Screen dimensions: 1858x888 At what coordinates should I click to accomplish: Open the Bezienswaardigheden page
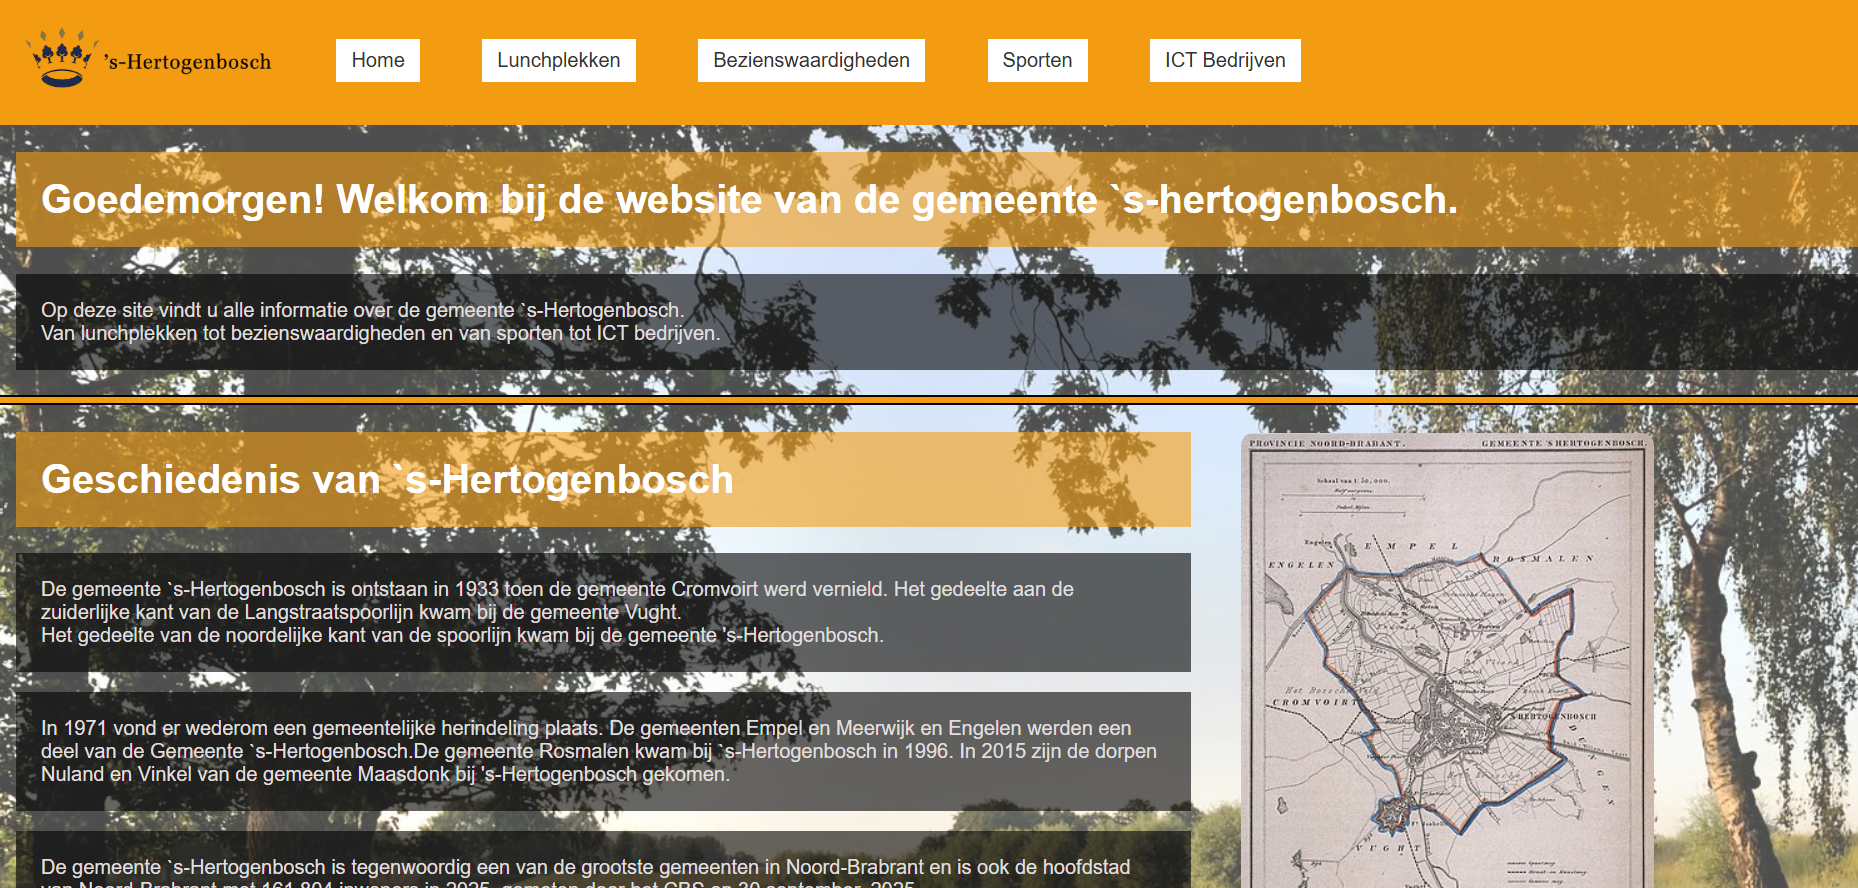811,60
